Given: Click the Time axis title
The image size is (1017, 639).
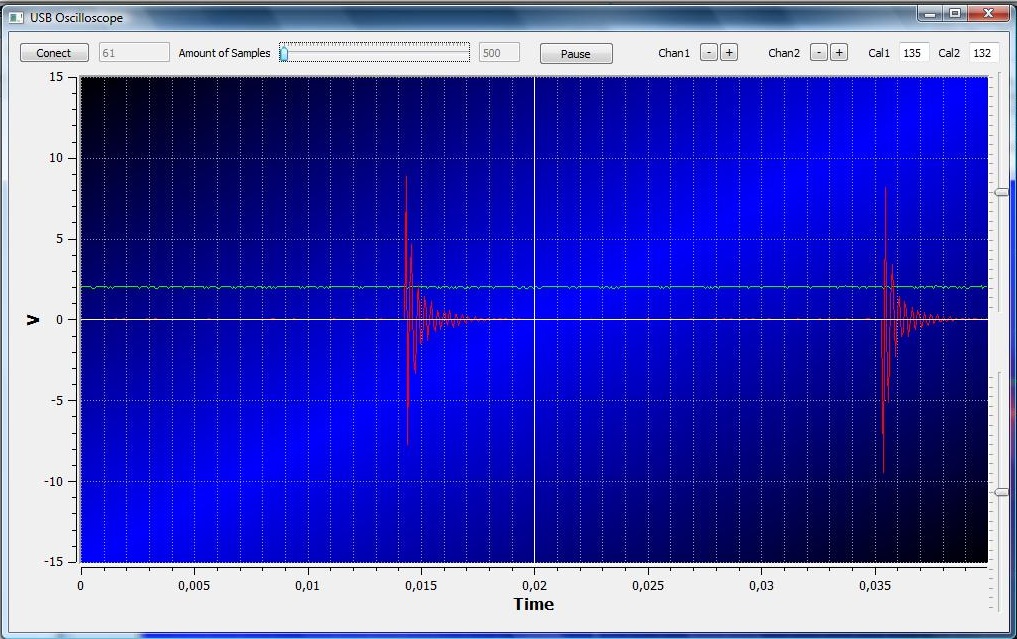Looking at the screenshot, I should tap(534, 604).
